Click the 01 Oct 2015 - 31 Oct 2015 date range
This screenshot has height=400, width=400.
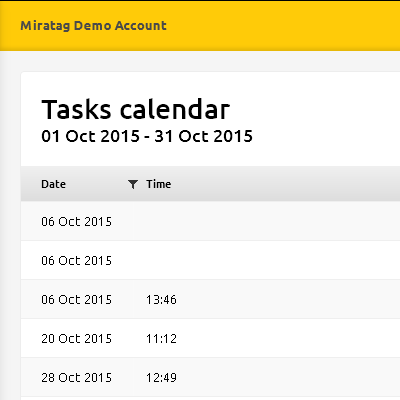tap(147, 136)
